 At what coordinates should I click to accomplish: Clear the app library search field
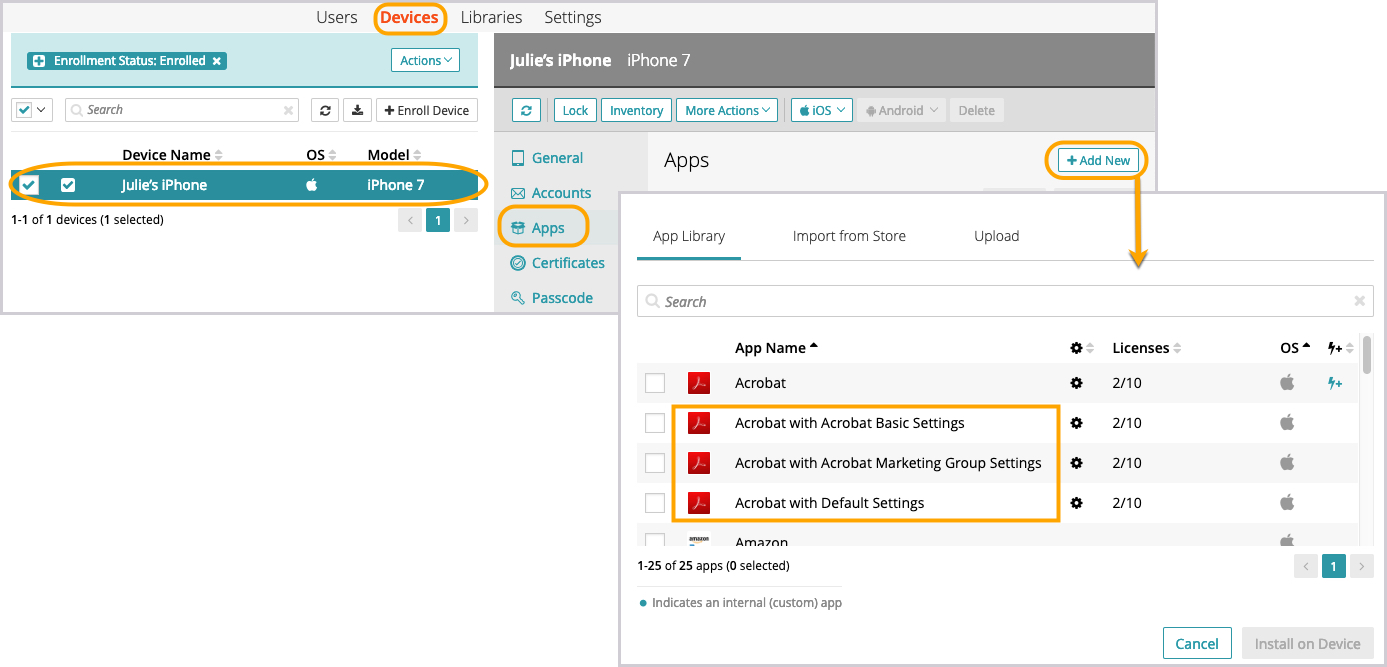[x=1359, y=301]
